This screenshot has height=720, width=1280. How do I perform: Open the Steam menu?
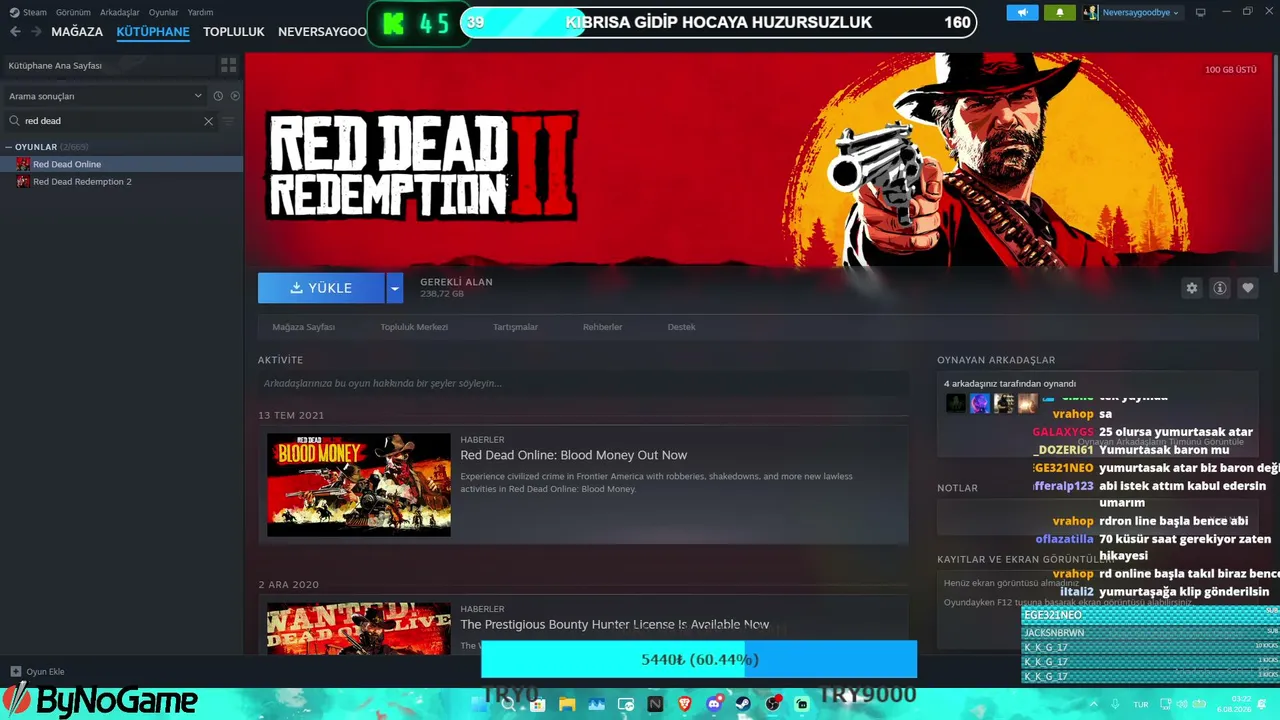click(28, 12)
